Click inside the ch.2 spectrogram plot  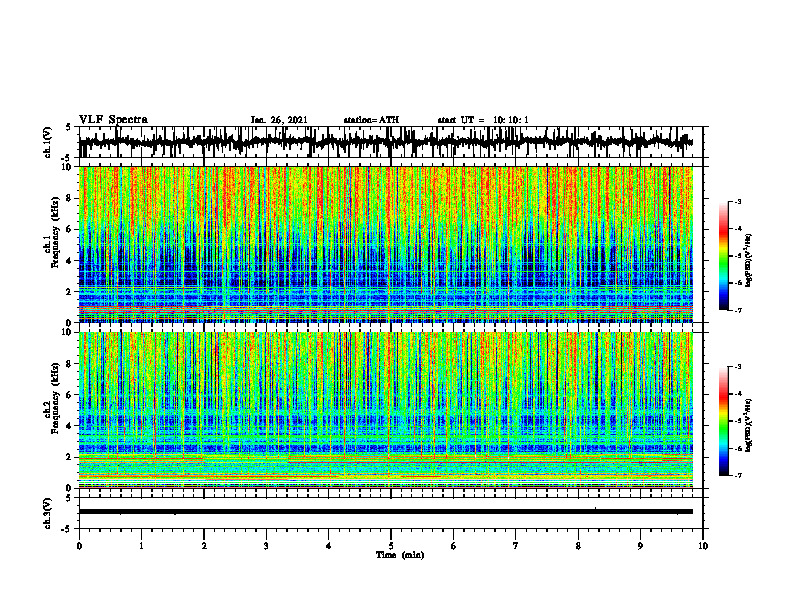click(386, 410)
